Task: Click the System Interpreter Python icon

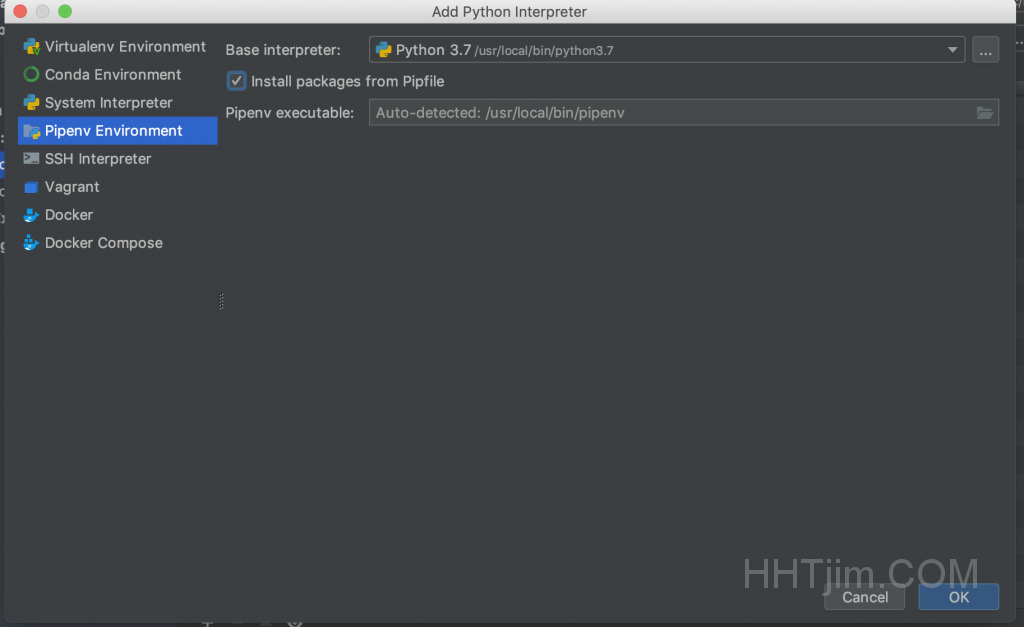Action: [31, 103]
